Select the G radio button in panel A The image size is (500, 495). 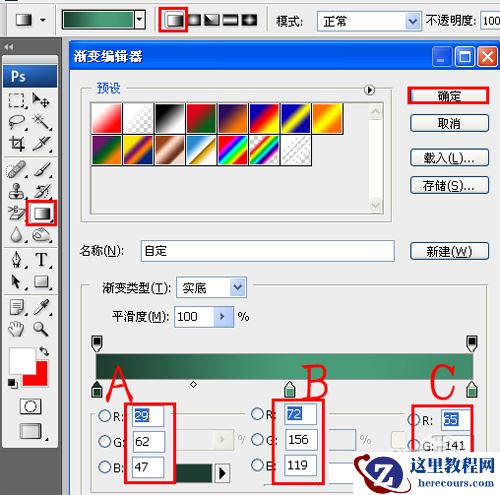point(105,441)
